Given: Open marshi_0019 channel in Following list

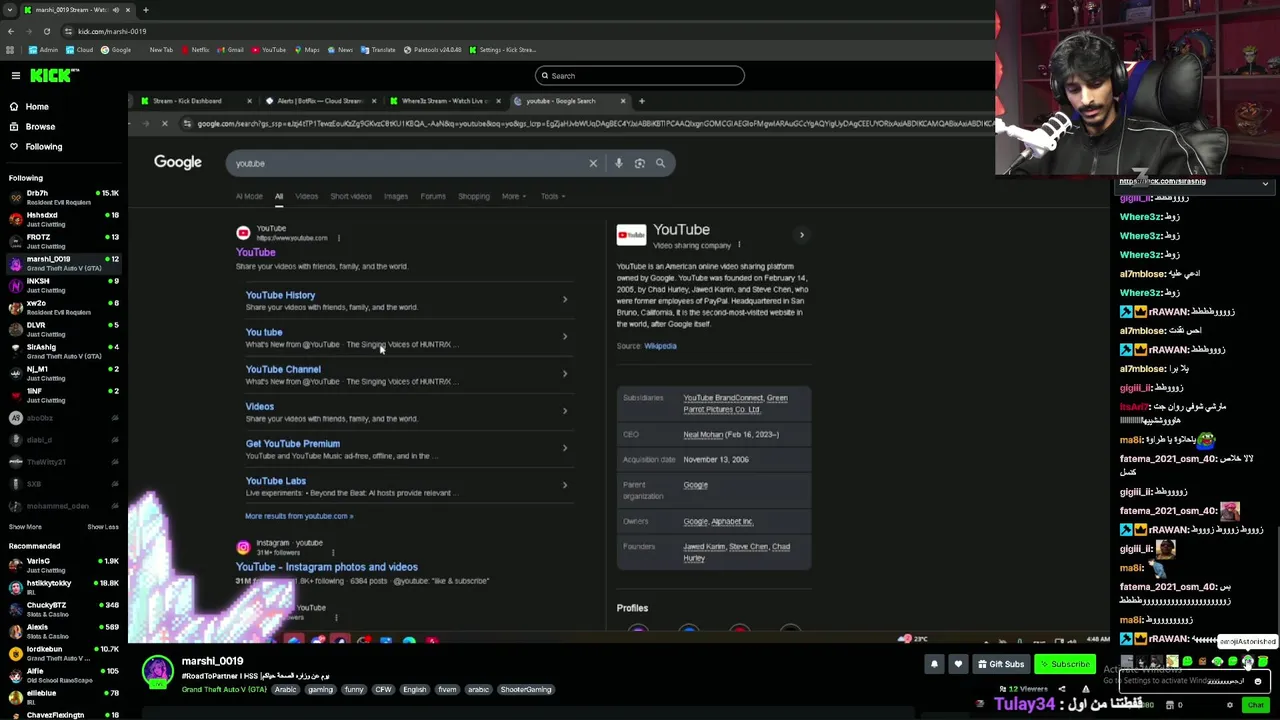Looking at the screenshot, I should [x=62, y=263].
